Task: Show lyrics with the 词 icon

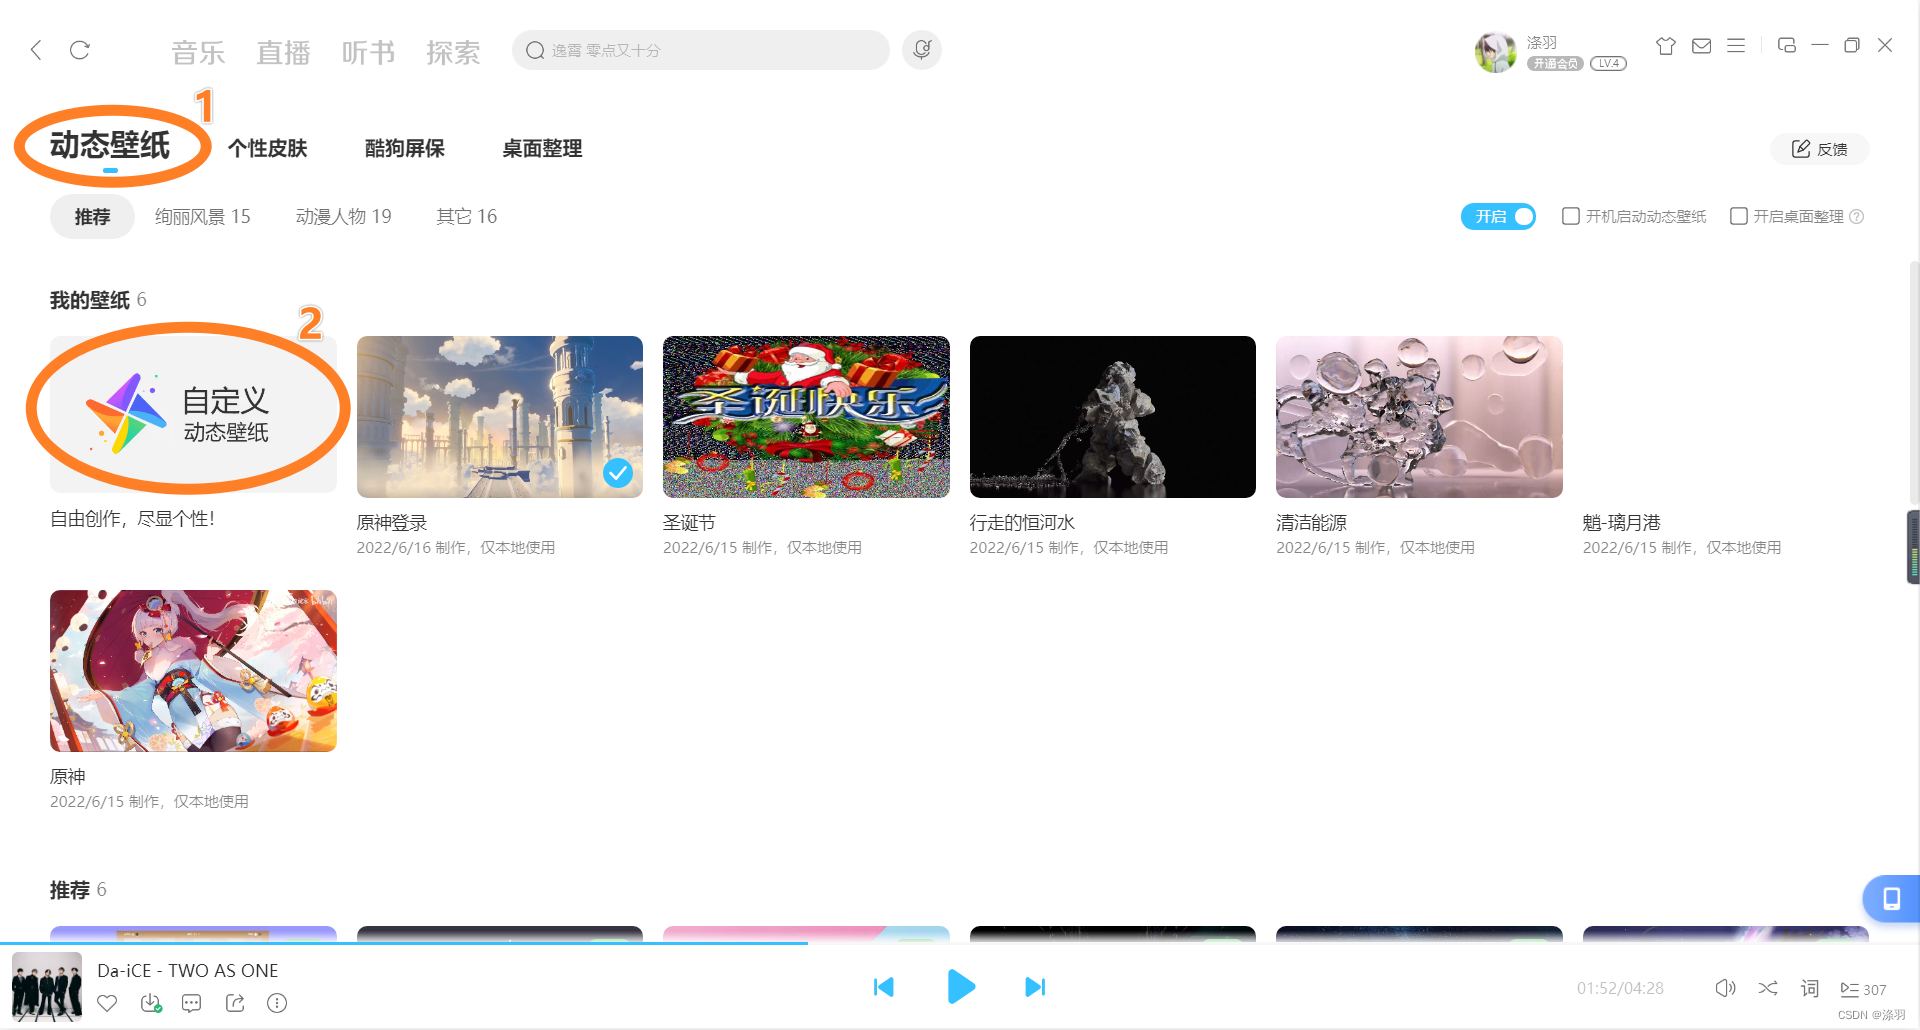Action: pos(1810,988)
